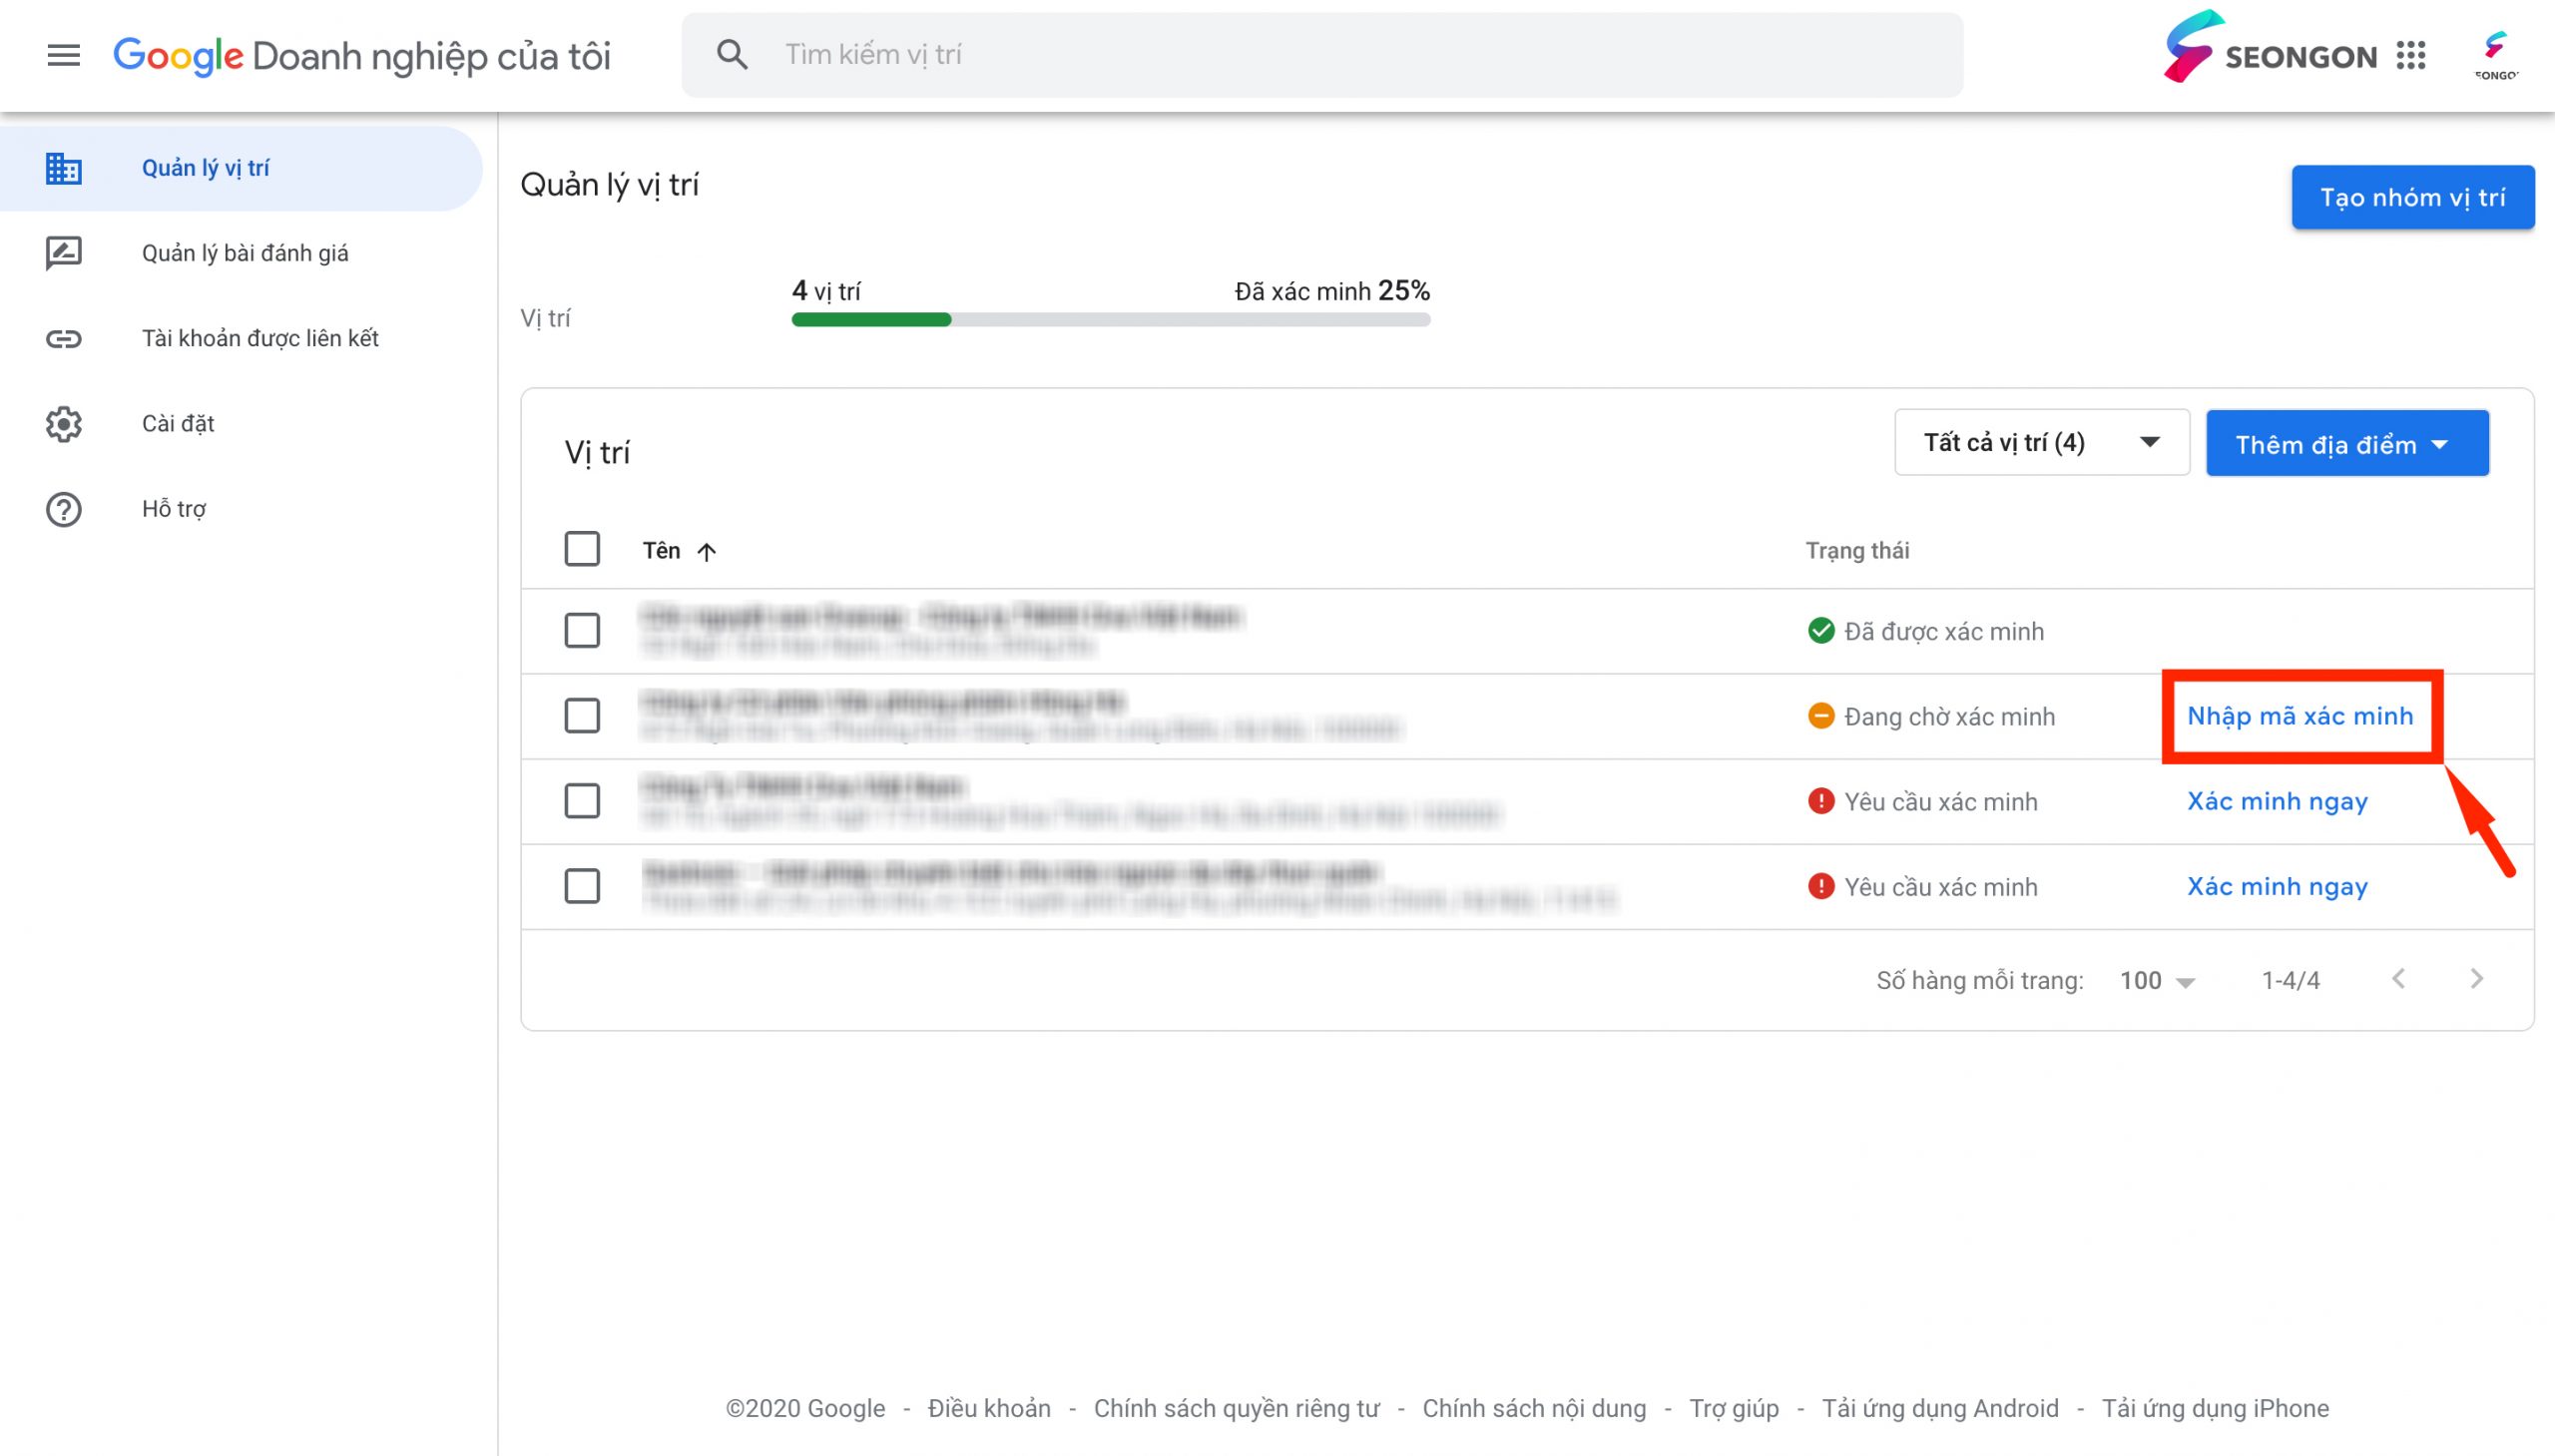2555x1456 pixels.
Task: Click the Tài khoản được liên kết link icon
Action: click(64, 339)
